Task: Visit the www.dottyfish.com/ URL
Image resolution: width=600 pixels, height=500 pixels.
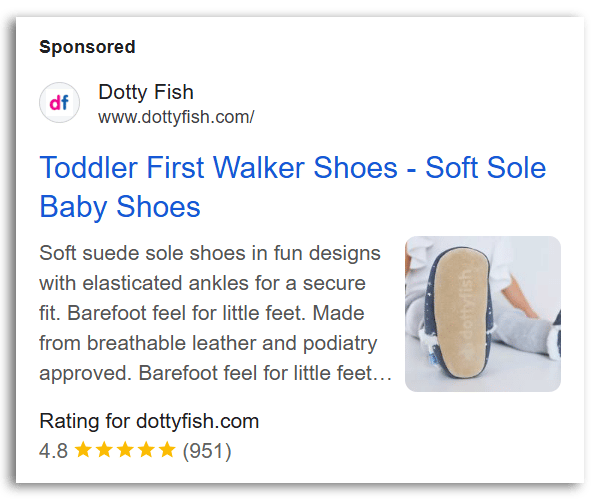Action: pyautogui.click(x=176, y=117)
